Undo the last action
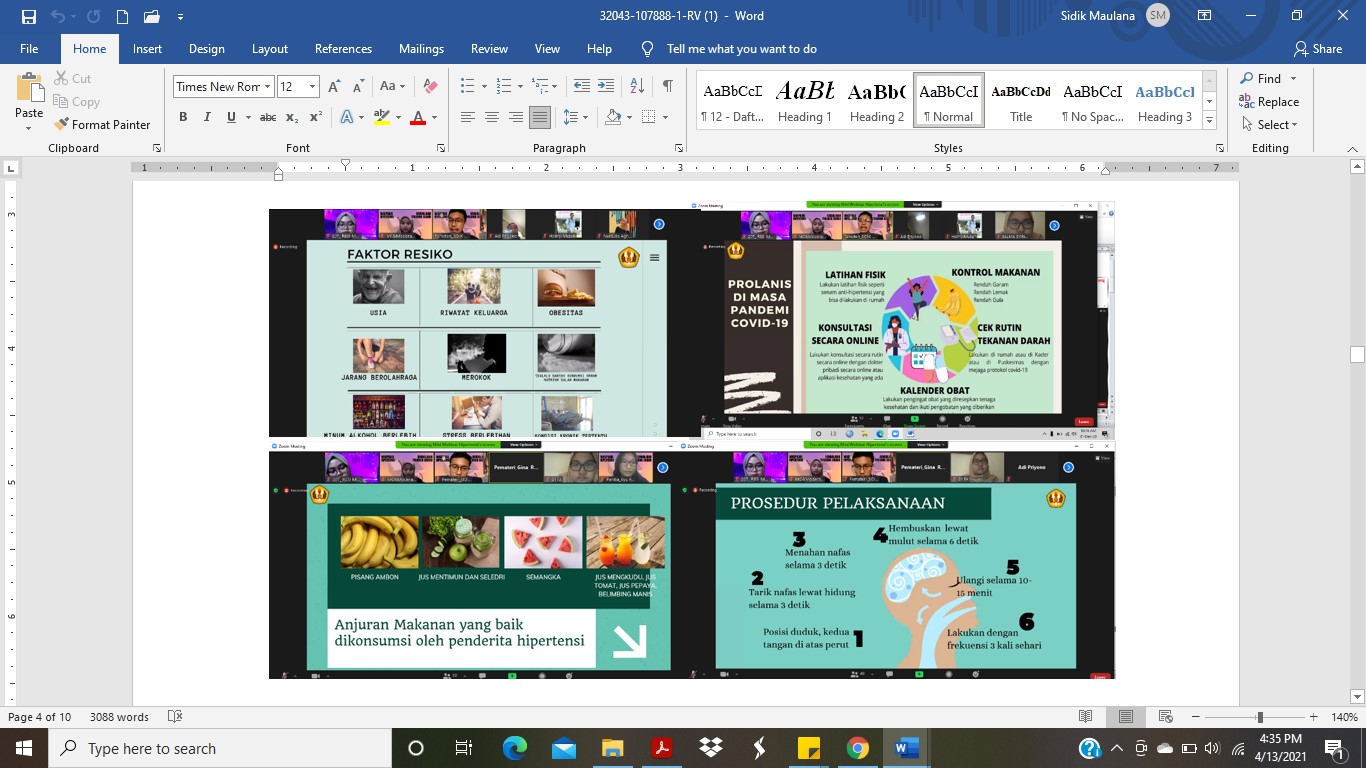Image resolution: width=1366 pixels, height=768 pixels. tap(58, 16)
